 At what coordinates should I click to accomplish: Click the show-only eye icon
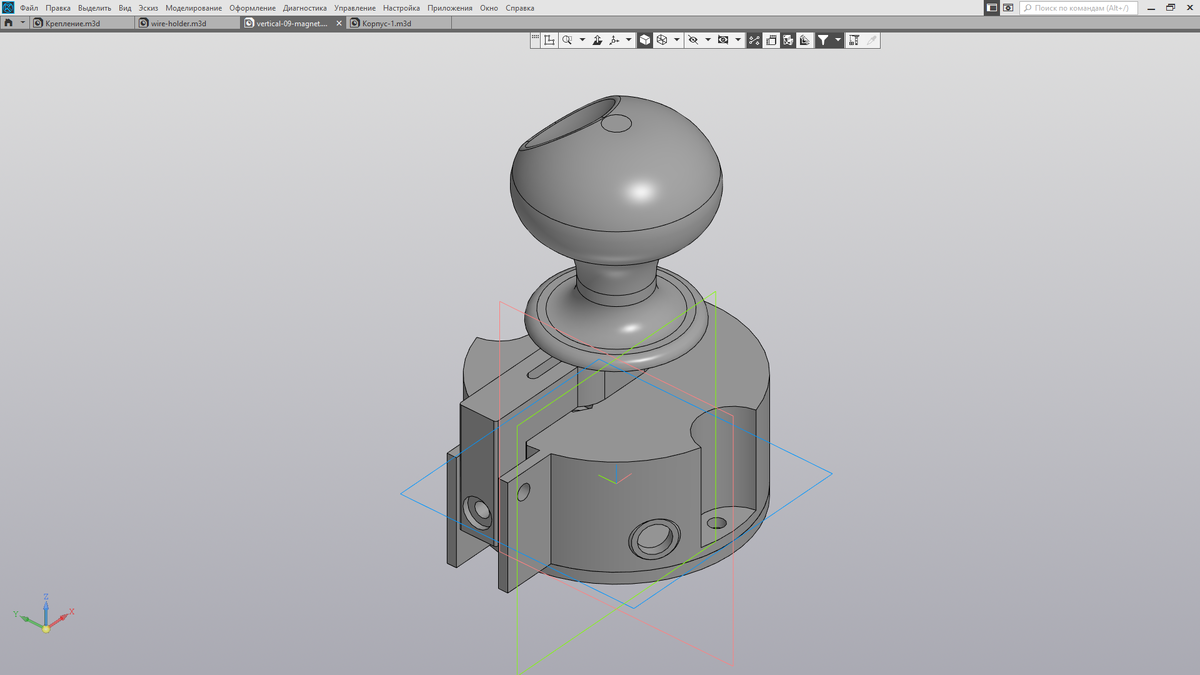pyautogui.click(x=723, y=40)
